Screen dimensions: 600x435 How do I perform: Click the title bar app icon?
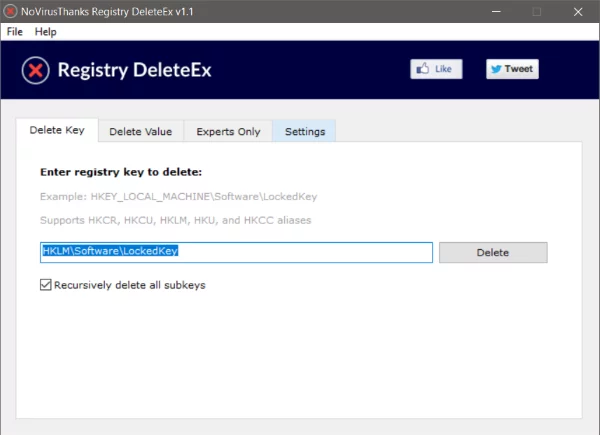10,11
